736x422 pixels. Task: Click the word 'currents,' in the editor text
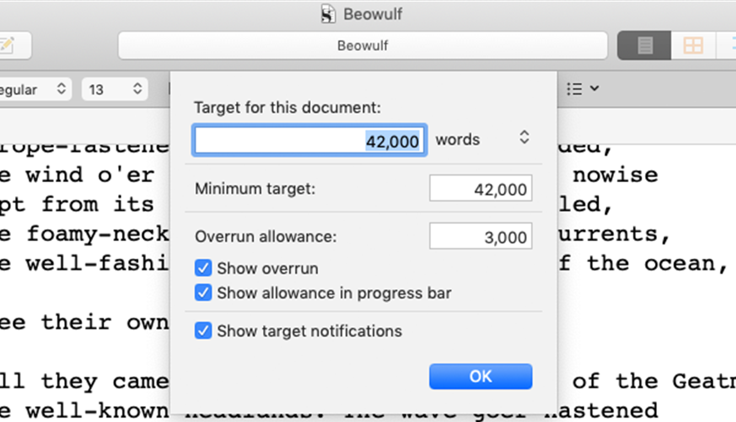[613, 234]
